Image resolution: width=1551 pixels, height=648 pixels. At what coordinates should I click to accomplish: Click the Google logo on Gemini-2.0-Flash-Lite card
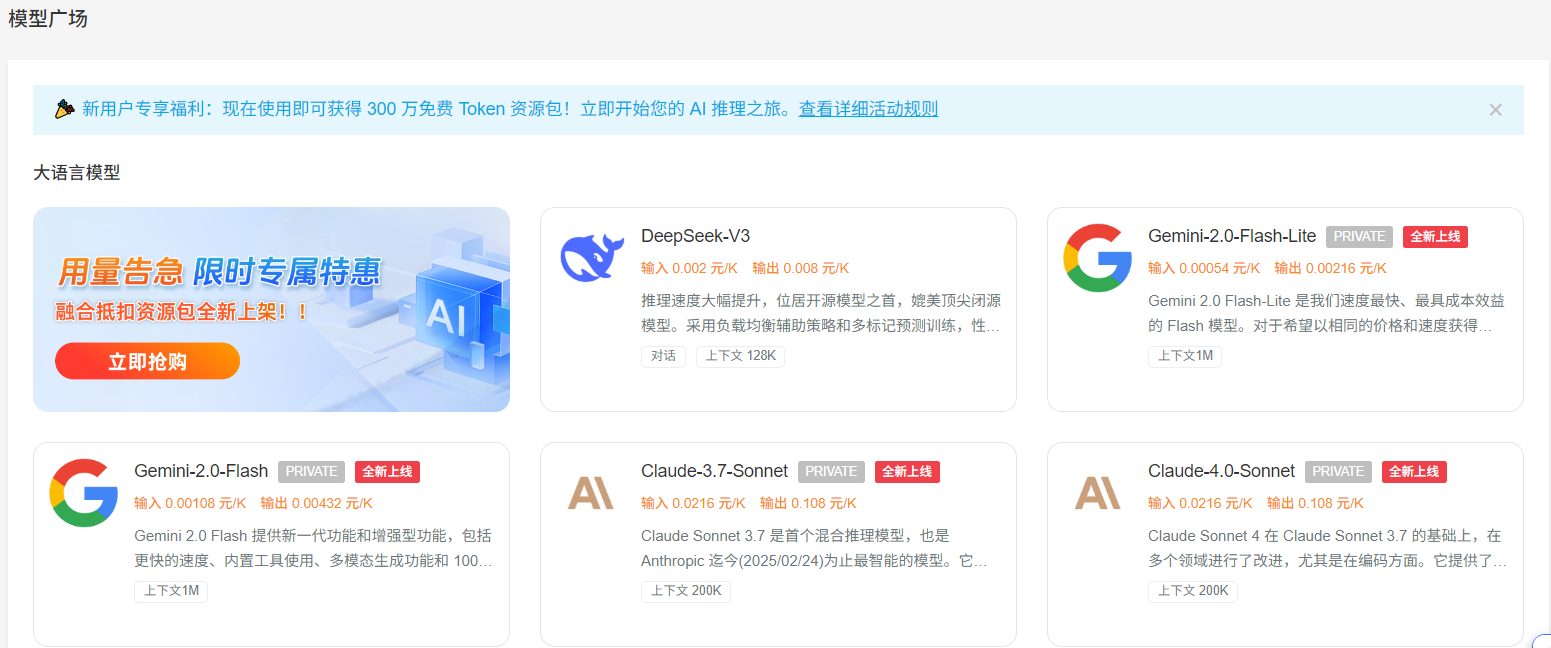click(x=1098, y=258)
